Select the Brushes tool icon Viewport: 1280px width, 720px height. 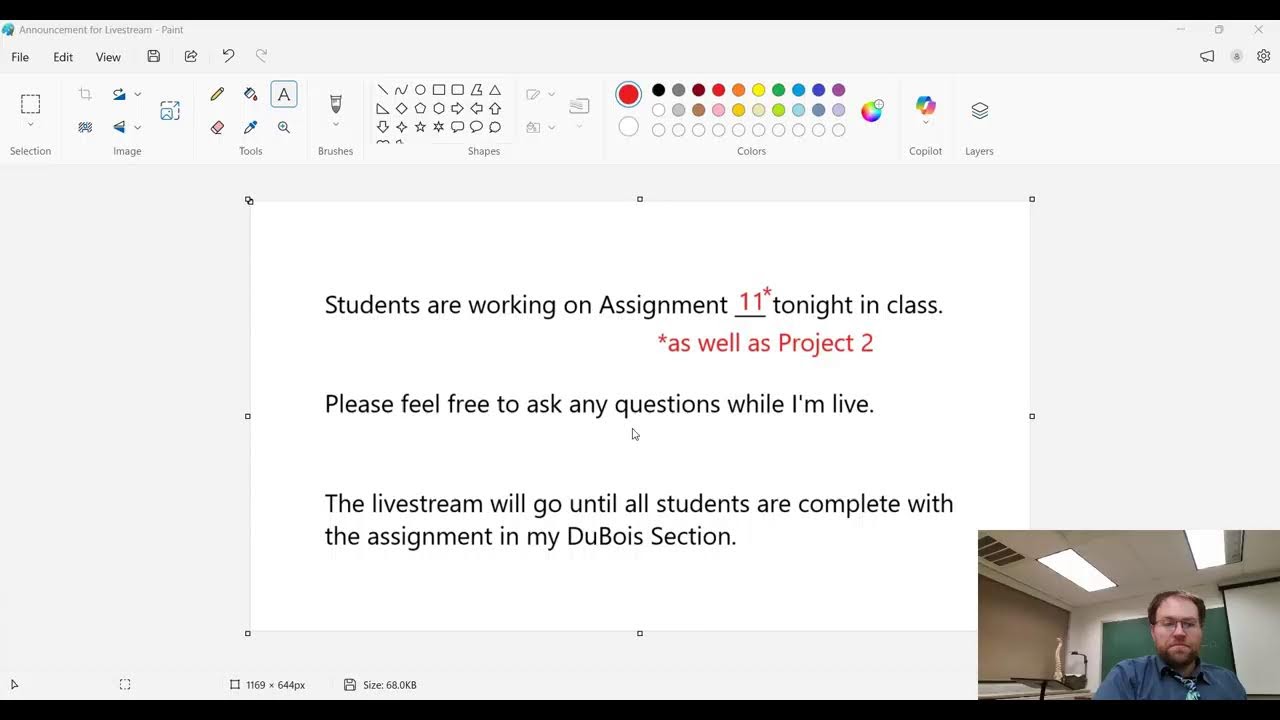point(335,103)
